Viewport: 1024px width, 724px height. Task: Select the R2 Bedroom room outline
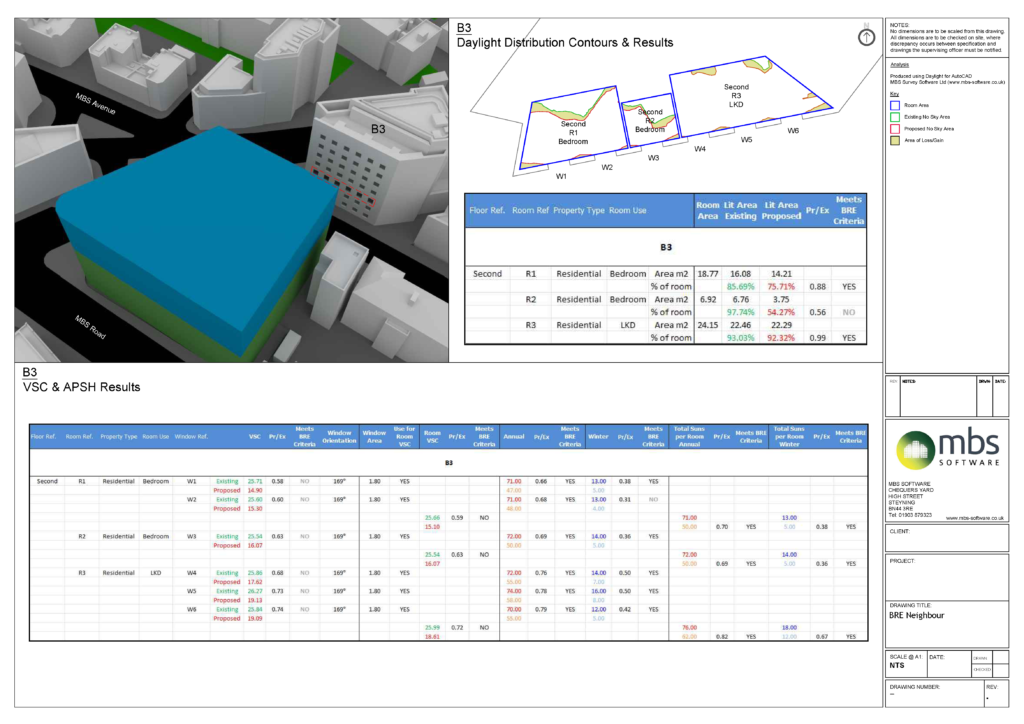645,121
